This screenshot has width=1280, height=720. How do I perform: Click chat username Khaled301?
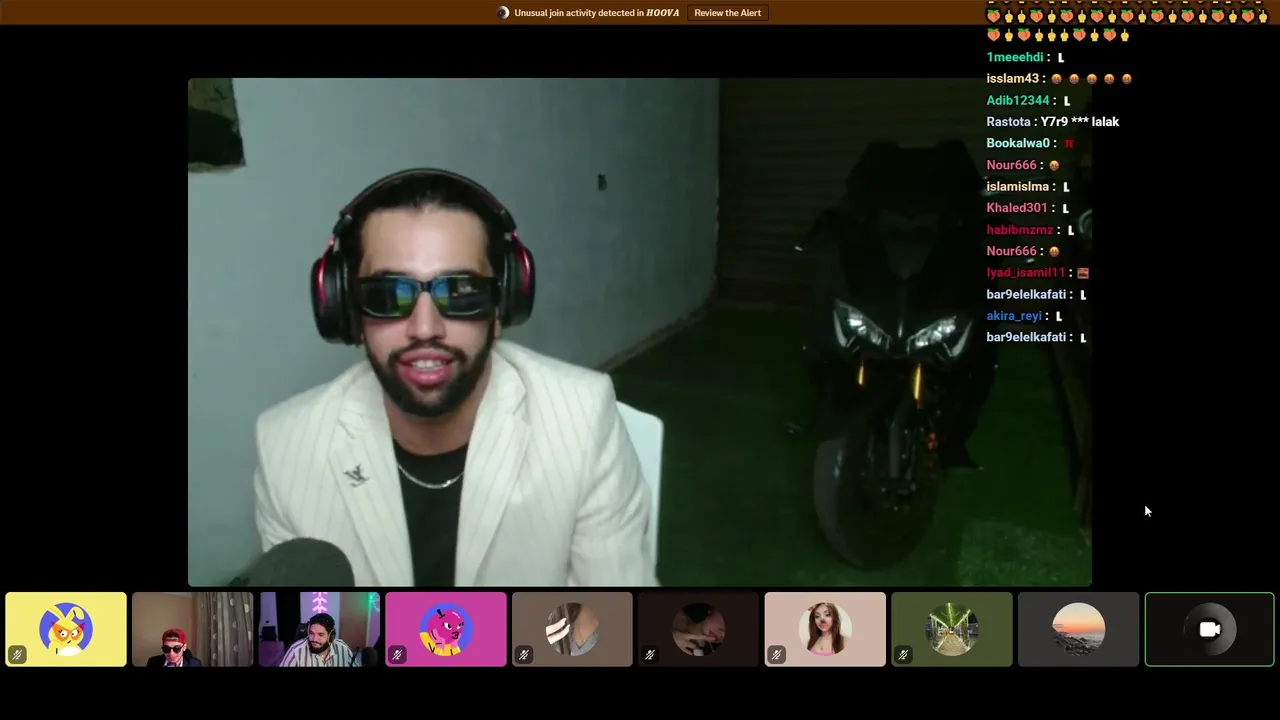(x=1017, y=208)
